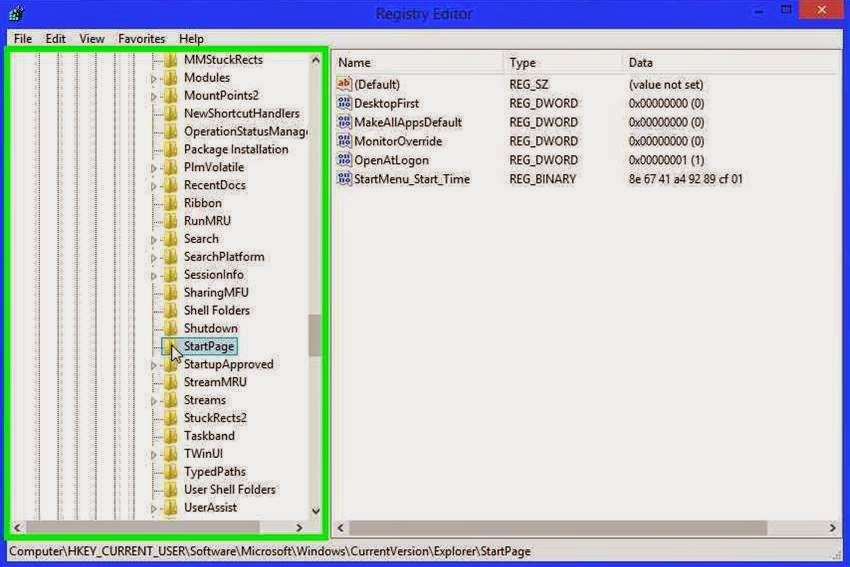Expand the RecentDocs key
The height and width of the screenshot is (567, 850).
tap(153, 186)
